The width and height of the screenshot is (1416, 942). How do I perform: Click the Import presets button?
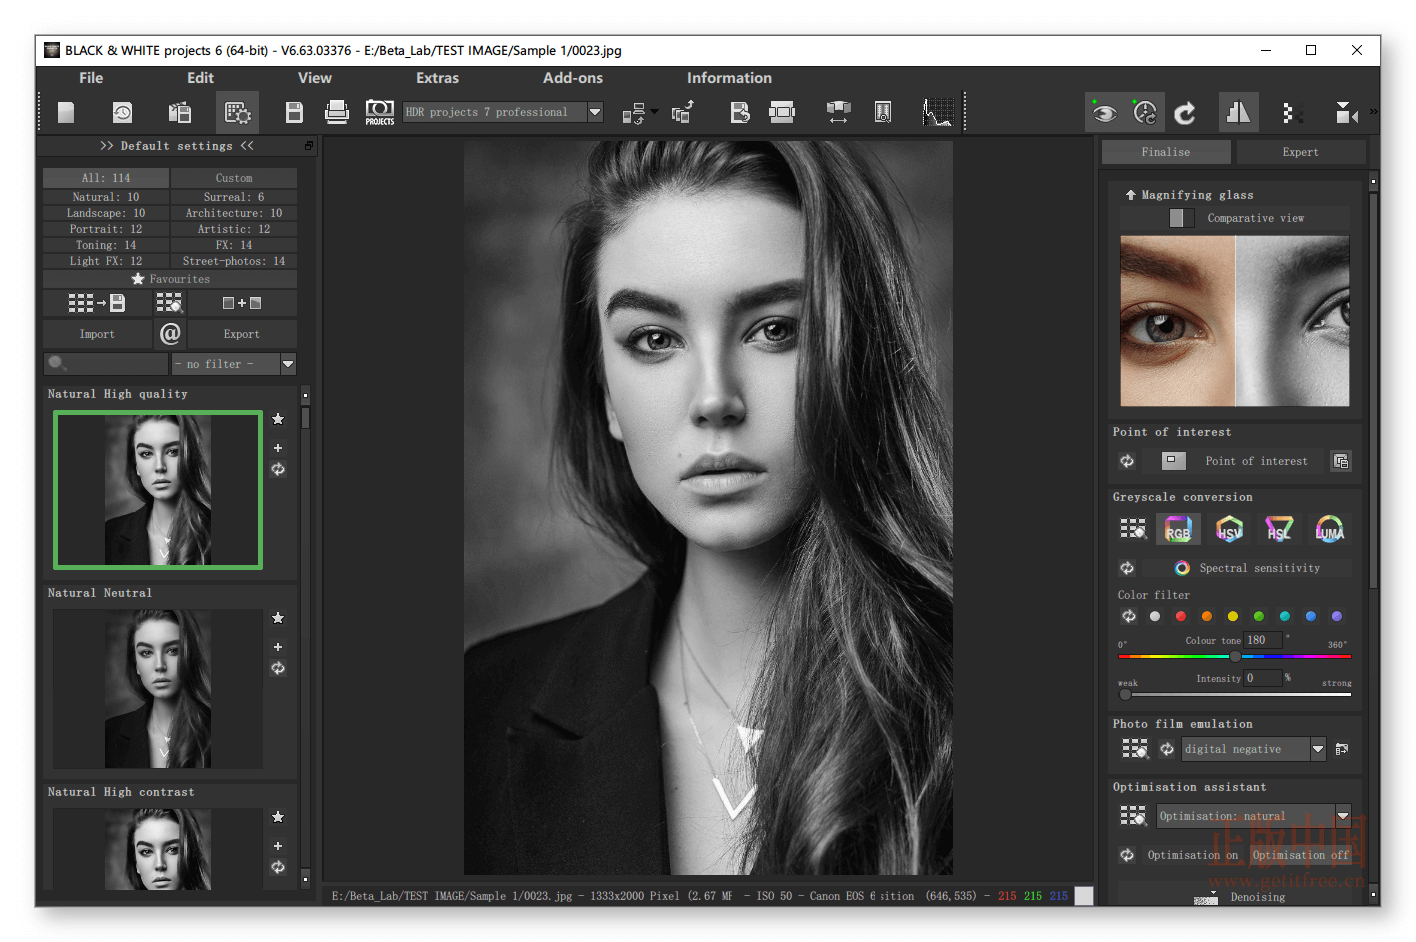(97, 334)
